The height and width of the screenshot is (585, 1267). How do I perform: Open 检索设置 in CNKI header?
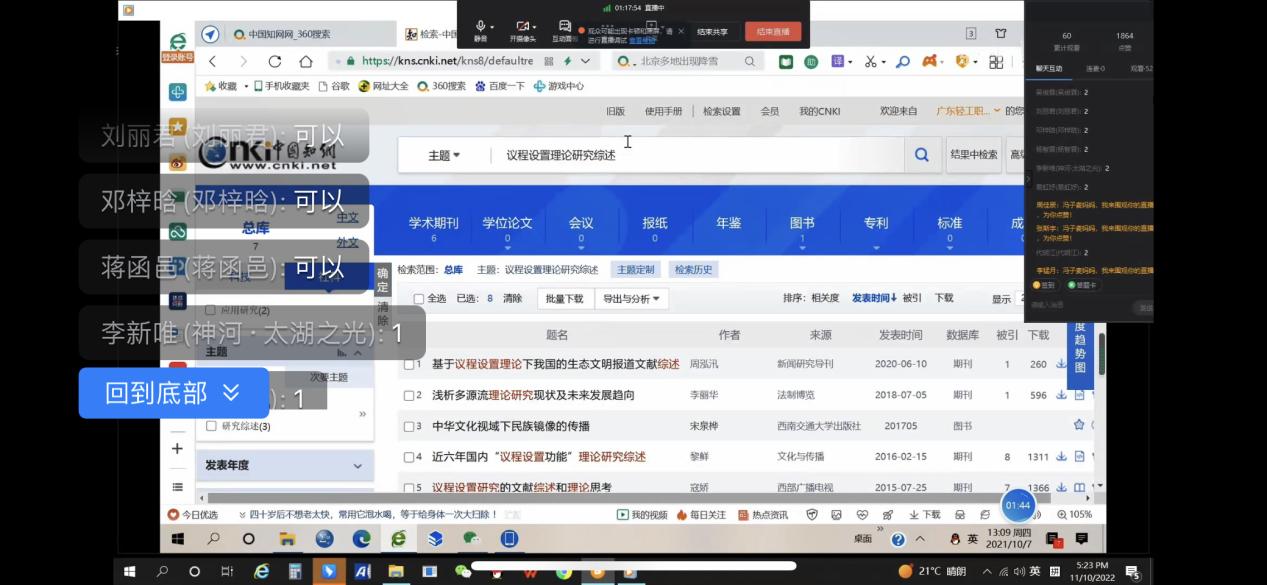point(721,111)
